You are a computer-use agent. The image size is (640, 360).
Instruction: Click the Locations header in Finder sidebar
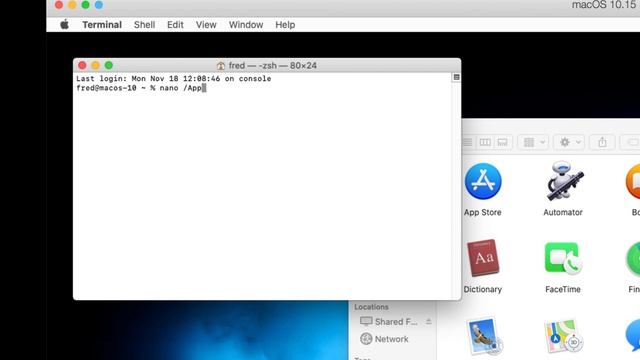point(371,307)
